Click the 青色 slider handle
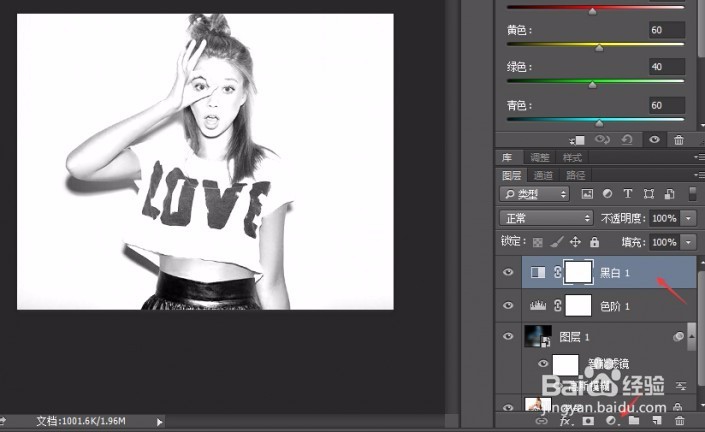Image resolution: width=705 pixels, height=432 pixels. [x=599, y=123]
